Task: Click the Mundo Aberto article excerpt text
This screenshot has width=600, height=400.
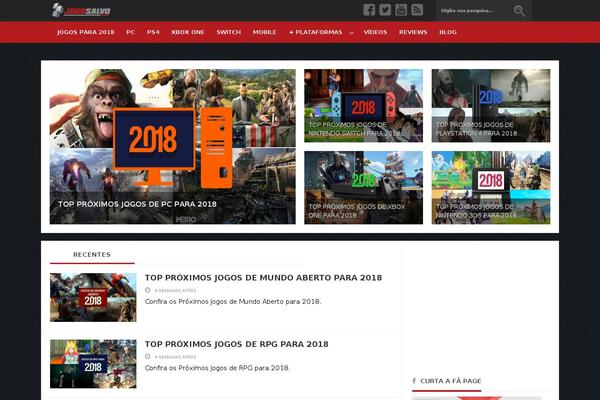Action: coord(233,301)
